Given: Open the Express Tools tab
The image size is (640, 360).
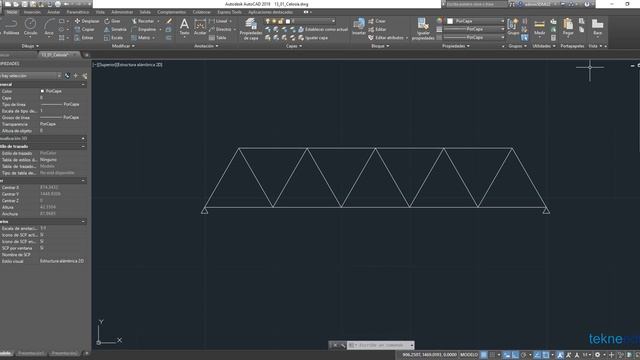Looking at the screenshot, I should (x=229, y=12).
